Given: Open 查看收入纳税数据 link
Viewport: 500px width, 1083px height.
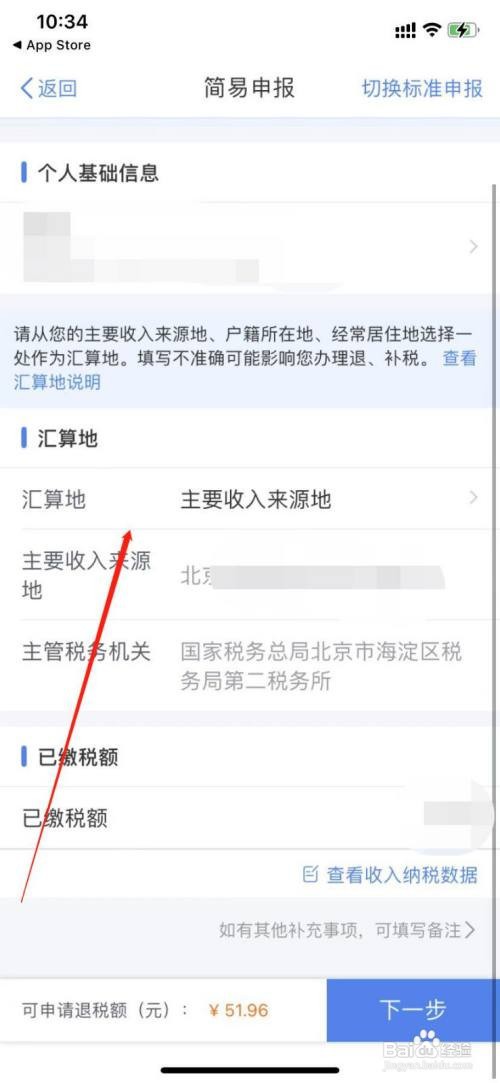Looking at the screenshot, I should tap(401, 875).
